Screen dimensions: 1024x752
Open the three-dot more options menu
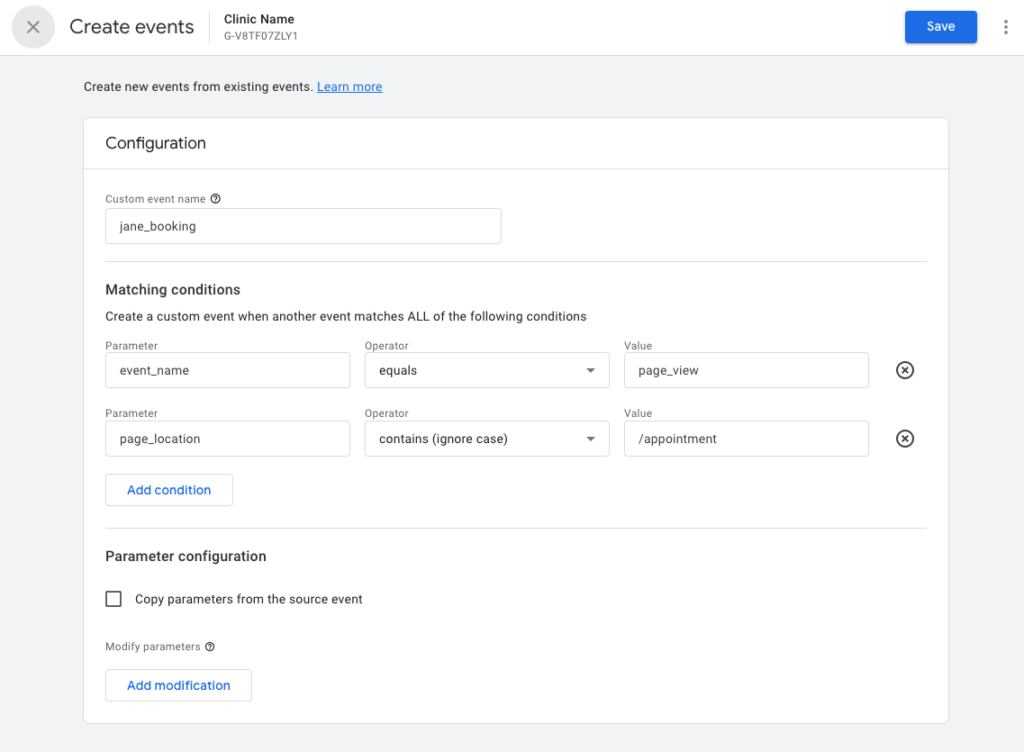(1005, 27)
